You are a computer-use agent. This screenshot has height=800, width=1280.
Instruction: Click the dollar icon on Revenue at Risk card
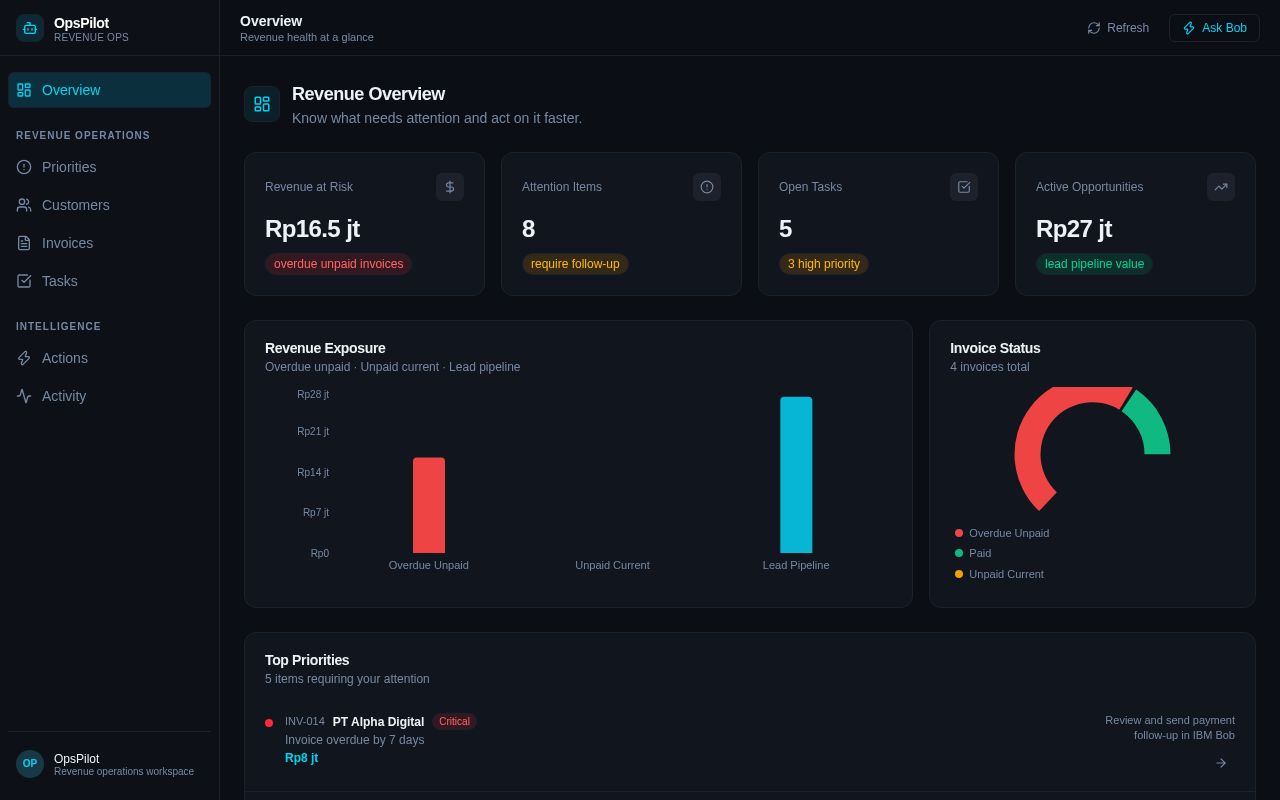tap(450, 187)
